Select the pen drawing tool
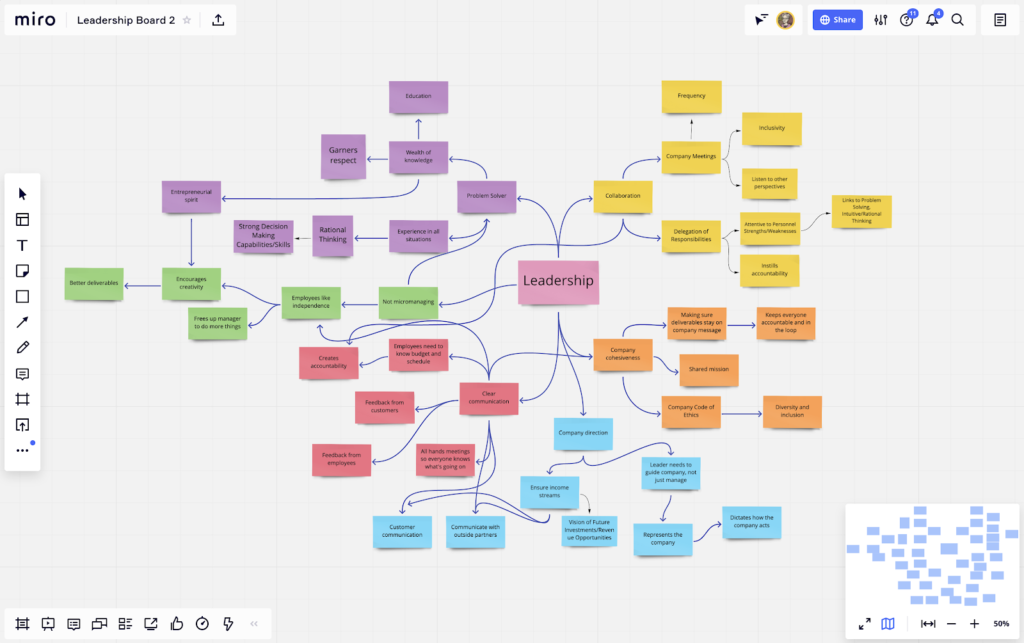The image size is (1024, 643). pos(22,347)
